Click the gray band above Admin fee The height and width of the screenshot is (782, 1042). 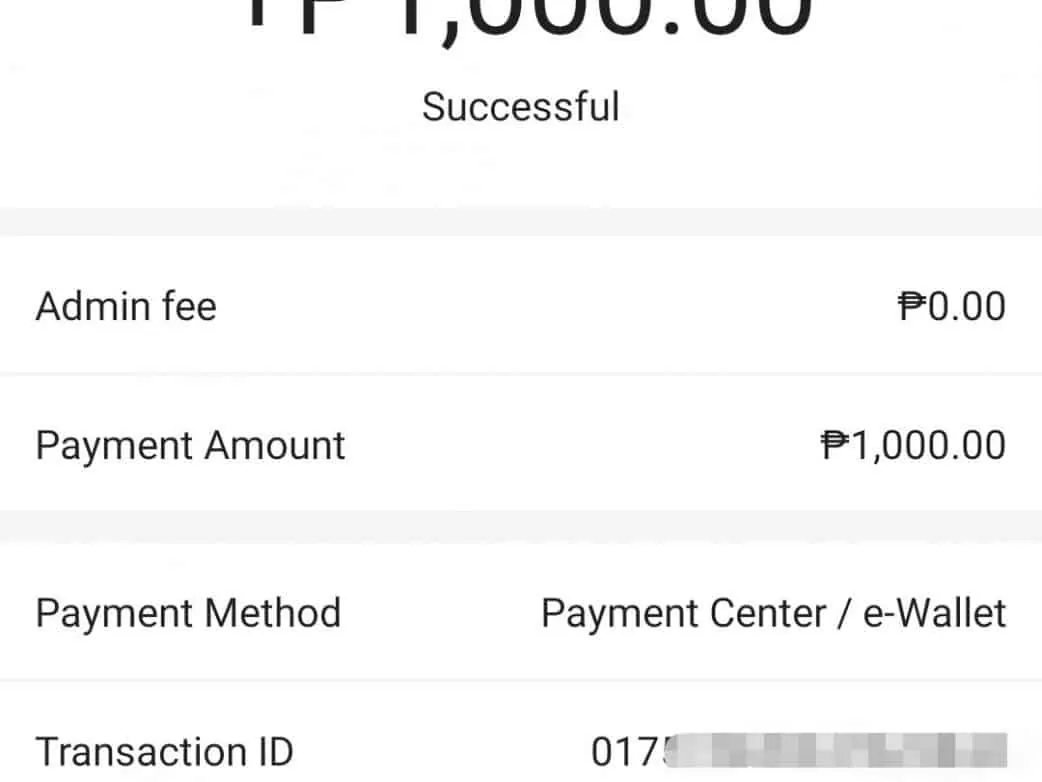pyautogui.click(x=520, y=222)
